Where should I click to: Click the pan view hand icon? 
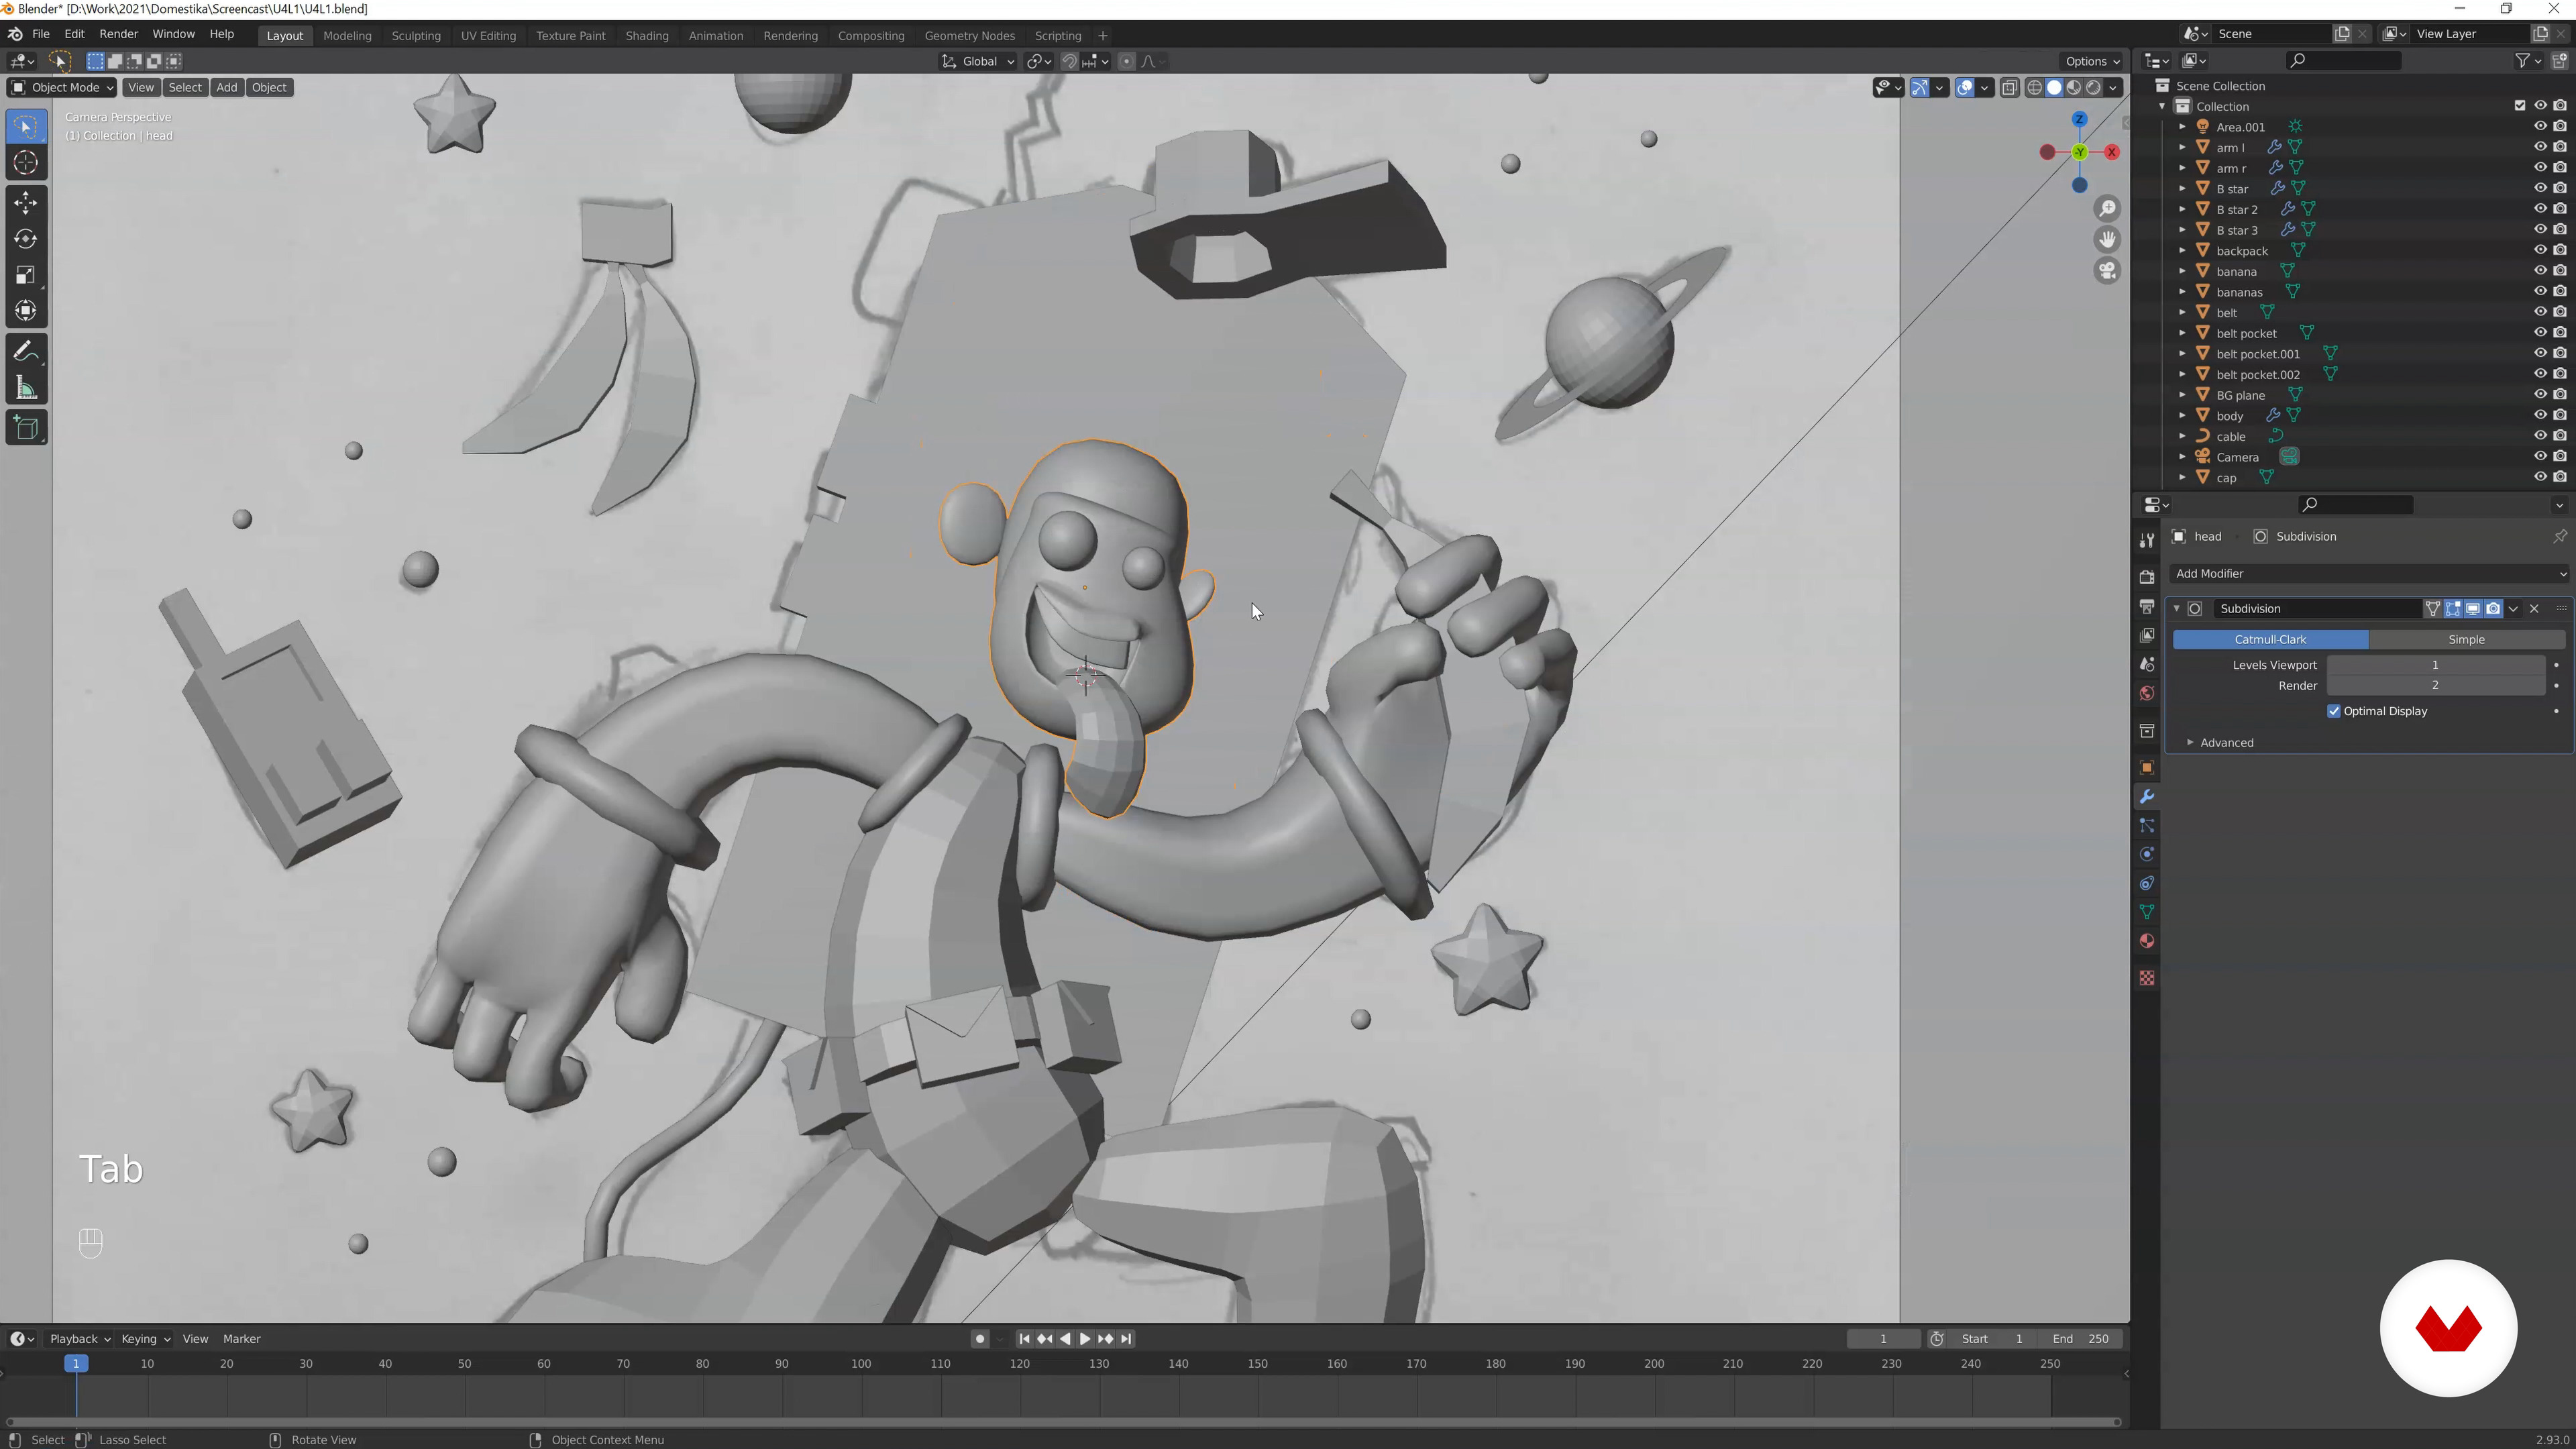pos(2107,240)
